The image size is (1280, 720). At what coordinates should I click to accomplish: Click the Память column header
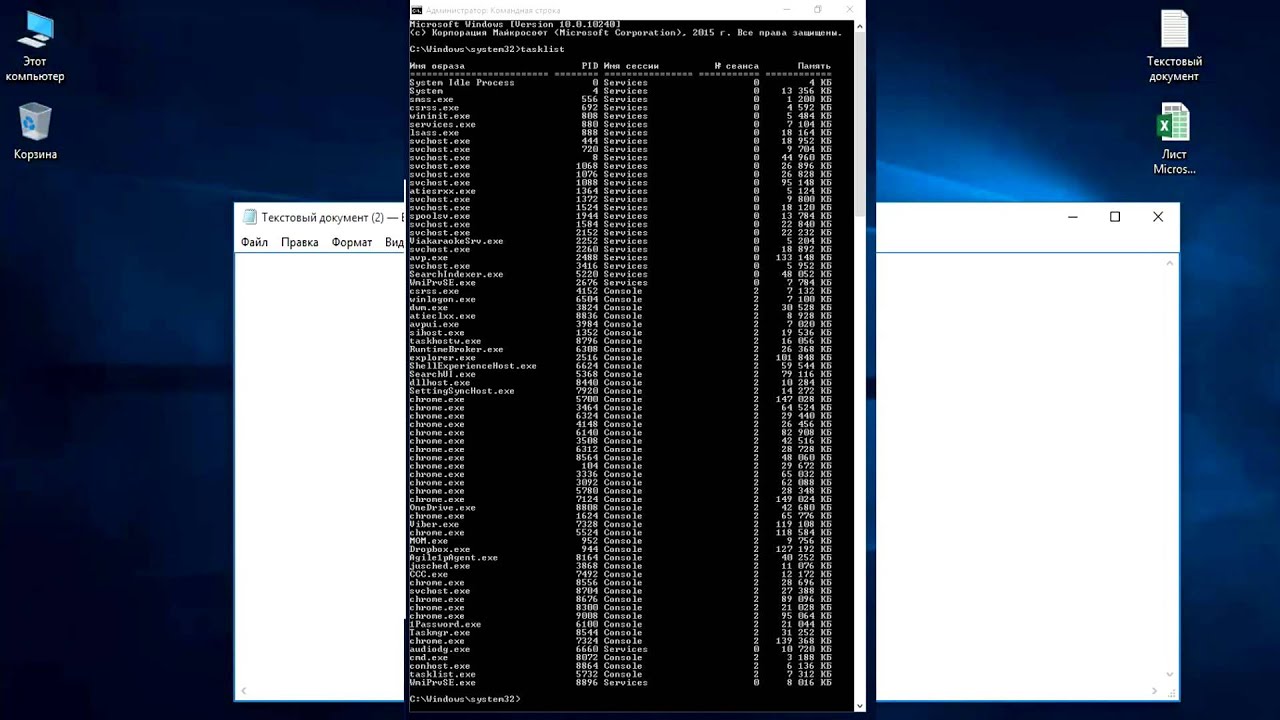click(x=814, y=66)
